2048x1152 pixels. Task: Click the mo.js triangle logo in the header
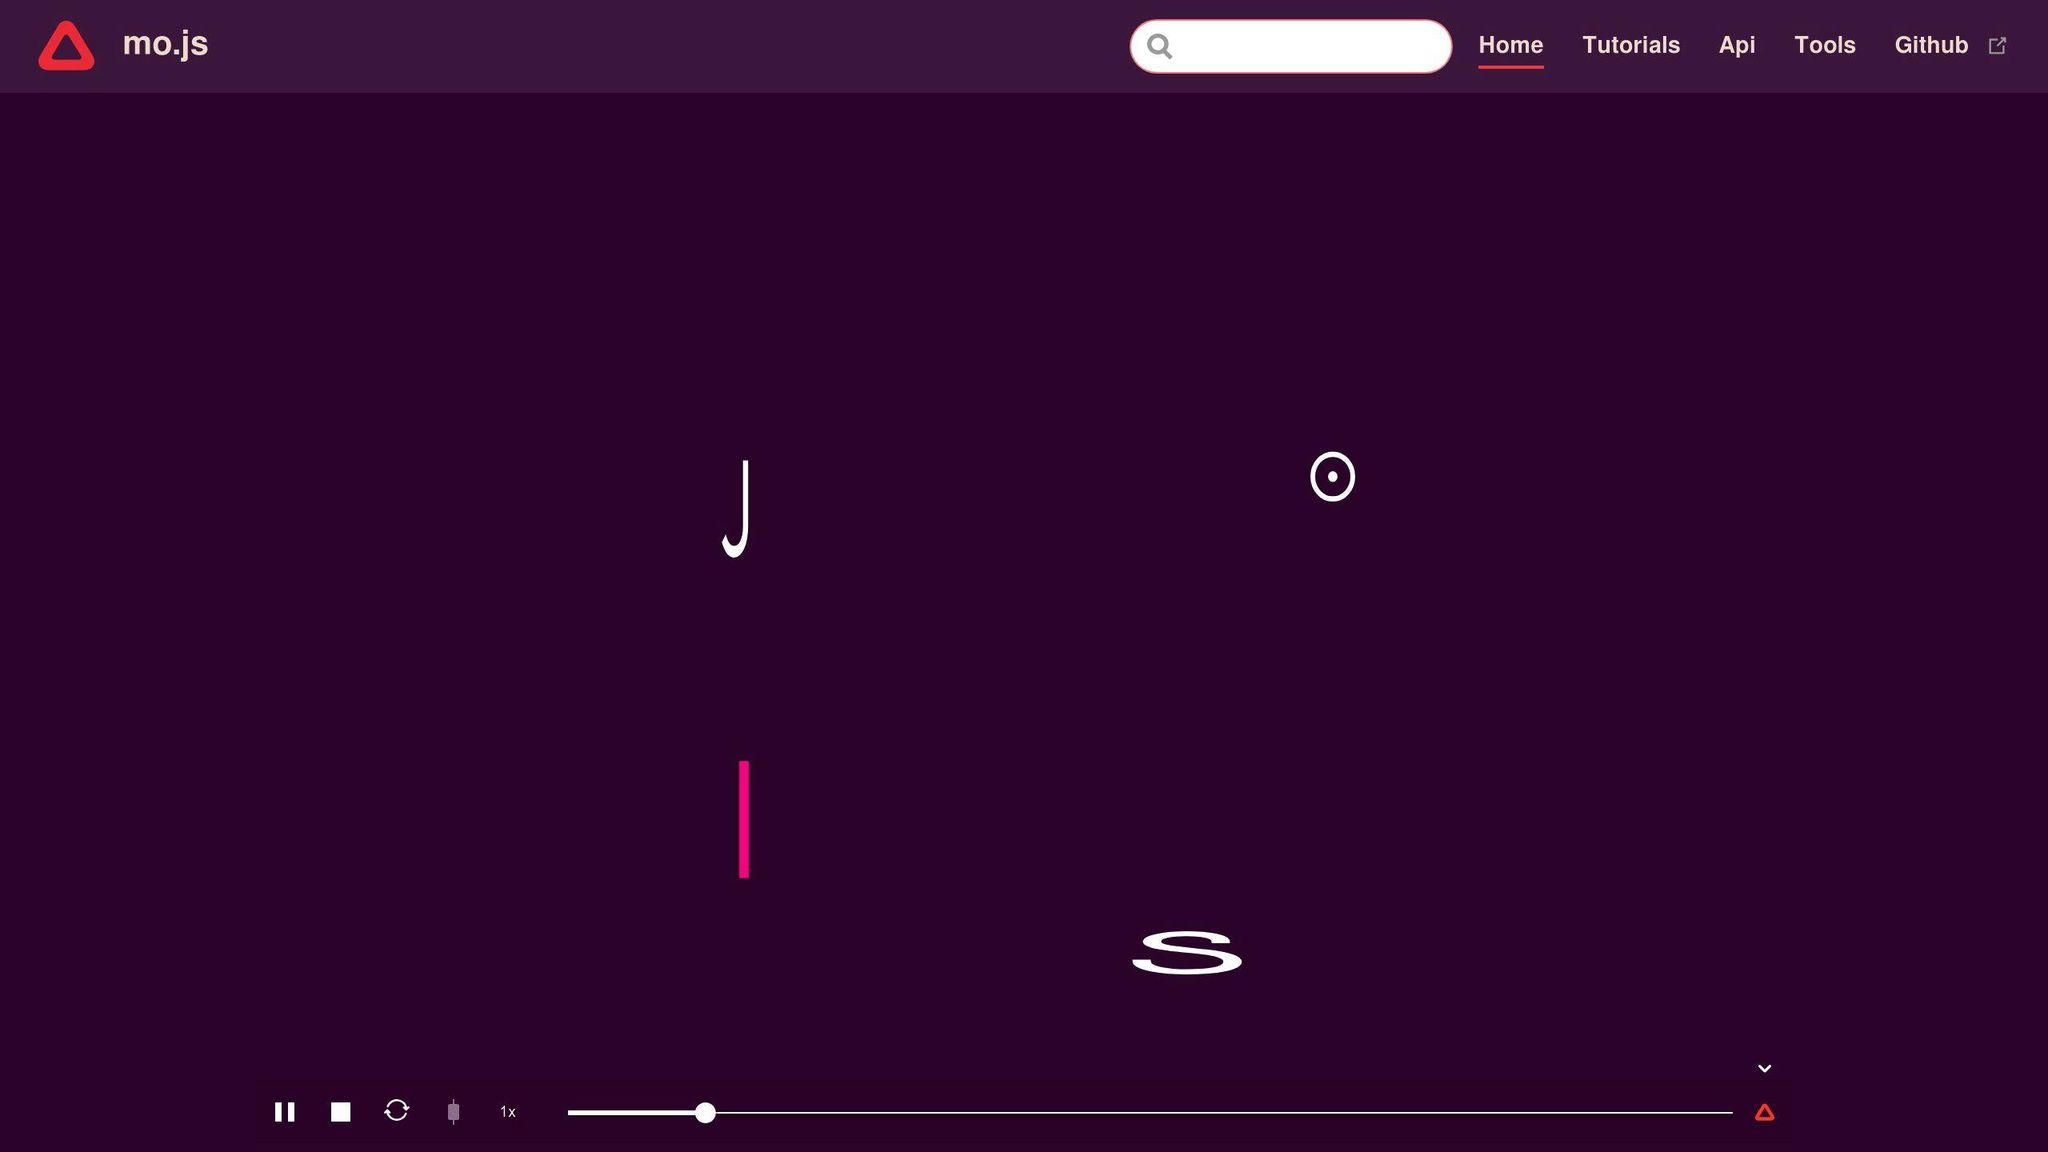pos(65,45)
